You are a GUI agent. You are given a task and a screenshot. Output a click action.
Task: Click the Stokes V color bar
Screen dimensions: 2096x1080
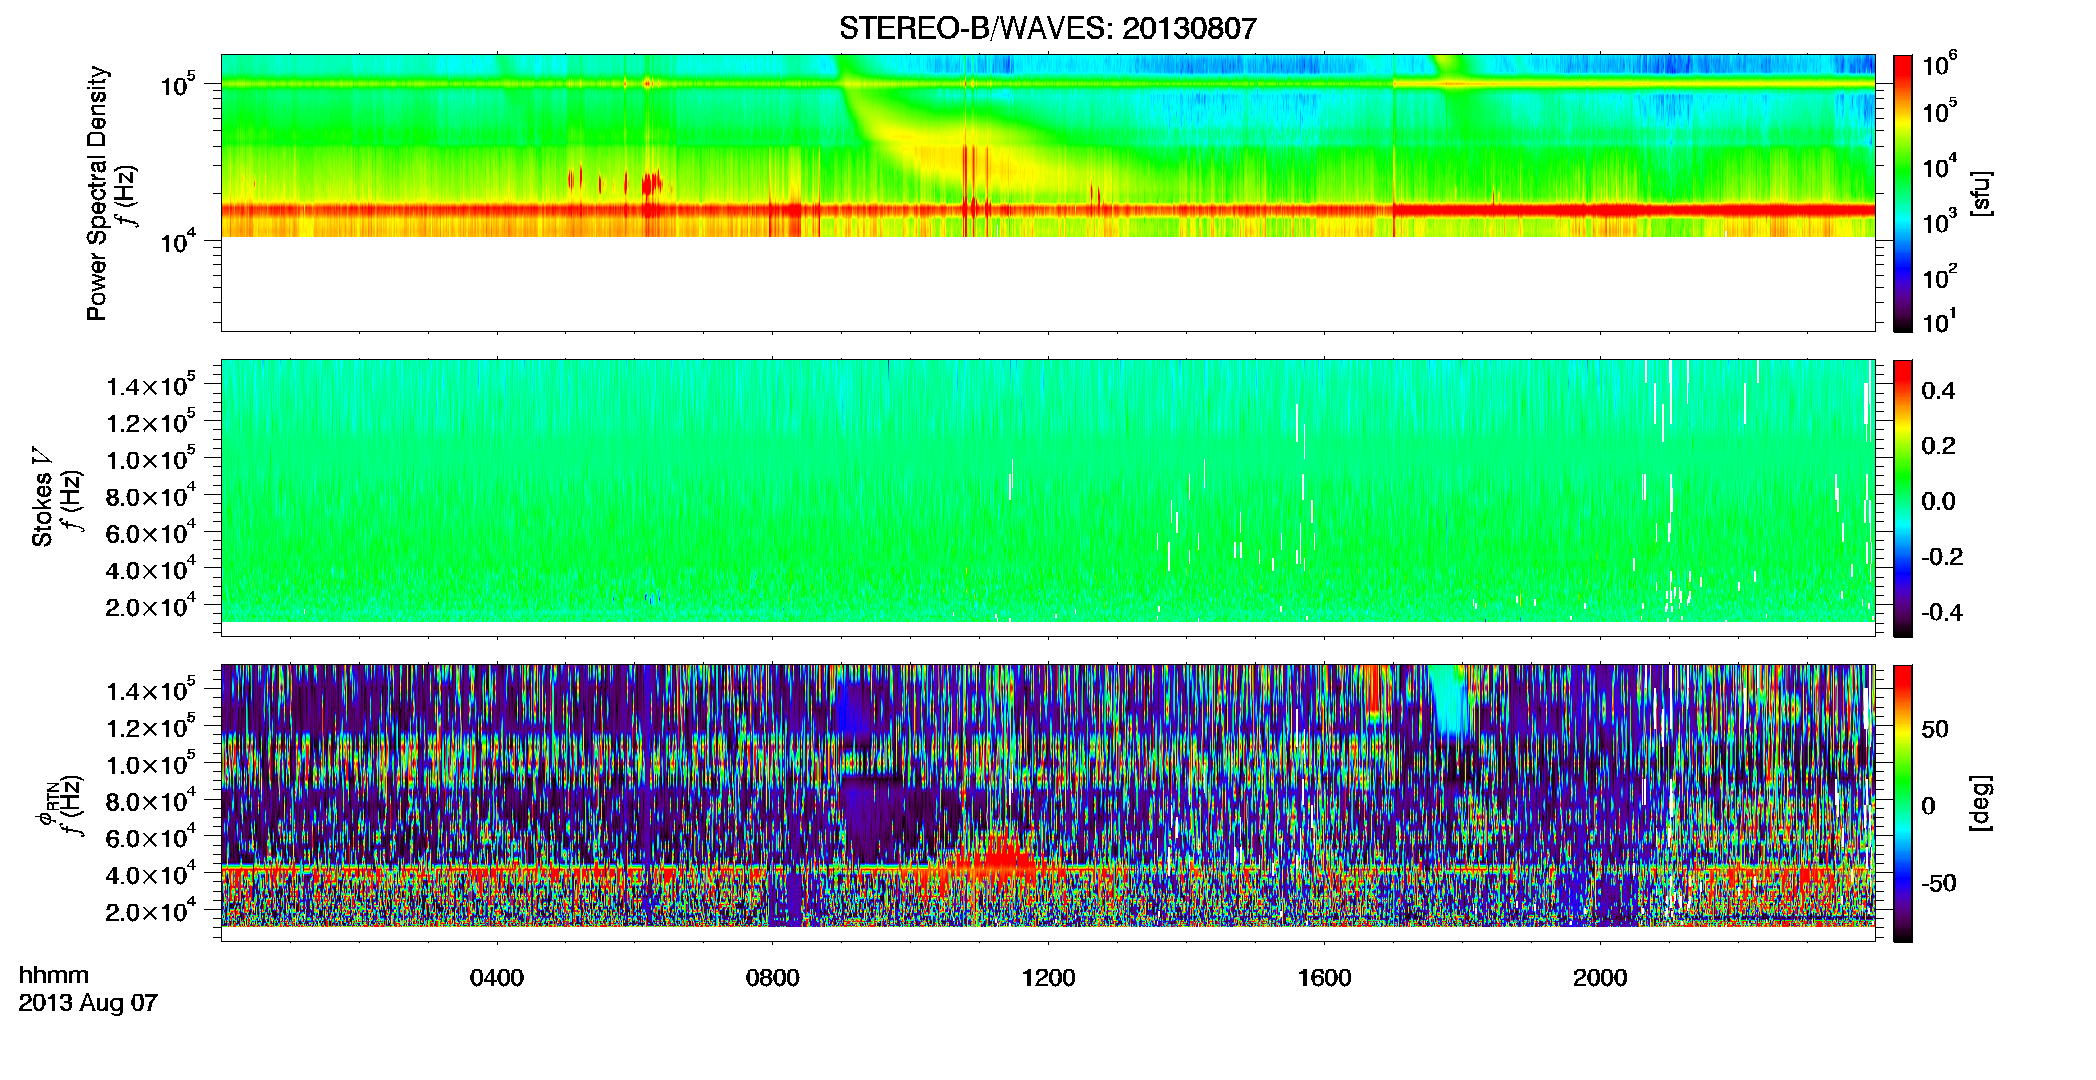(x=1903, y=498)
